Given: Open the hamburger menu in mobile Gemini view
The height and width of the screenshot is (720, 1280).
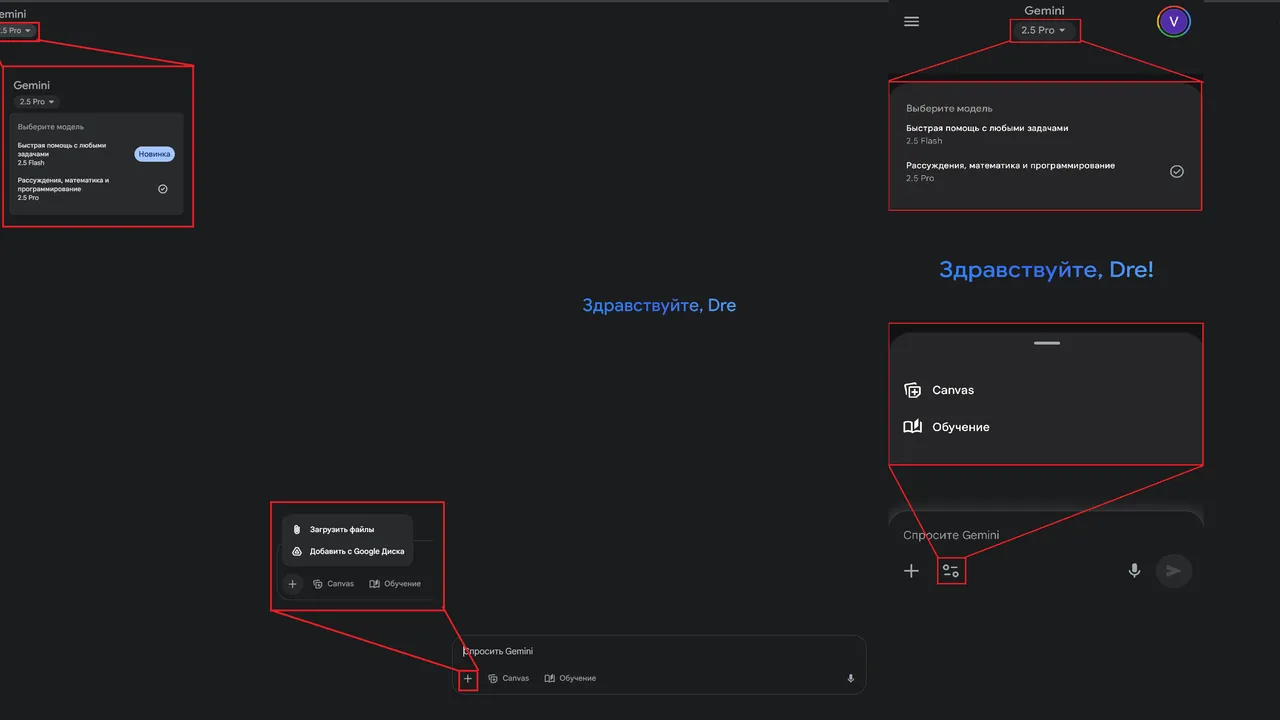Looking at the screenshot, I should click(x=911, y=21).
